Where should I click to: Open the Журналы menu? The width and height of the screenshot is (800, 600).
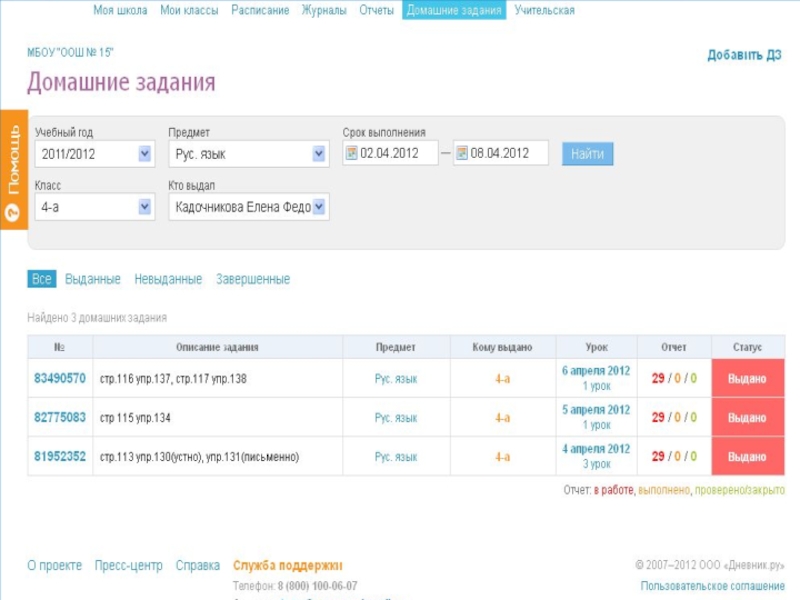[x=324, y=10]
